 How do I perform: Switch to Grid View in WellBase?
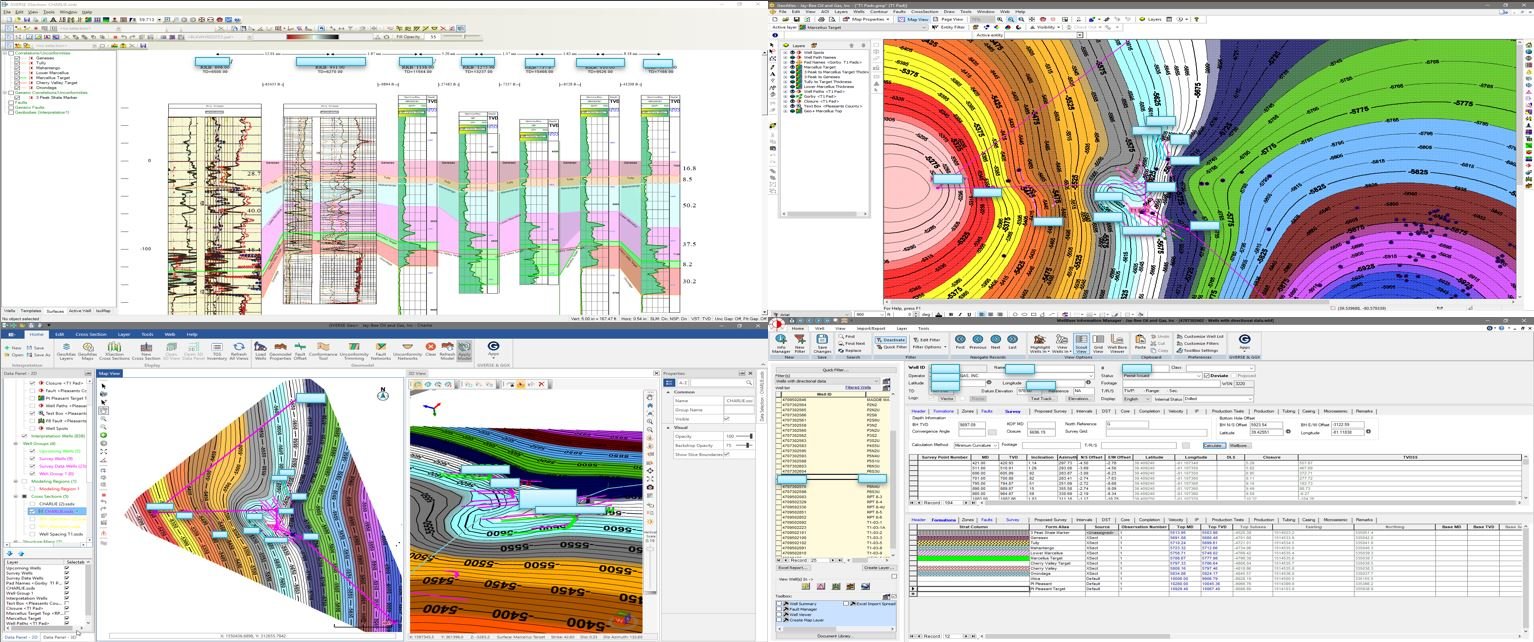[x=1098, y=343]
